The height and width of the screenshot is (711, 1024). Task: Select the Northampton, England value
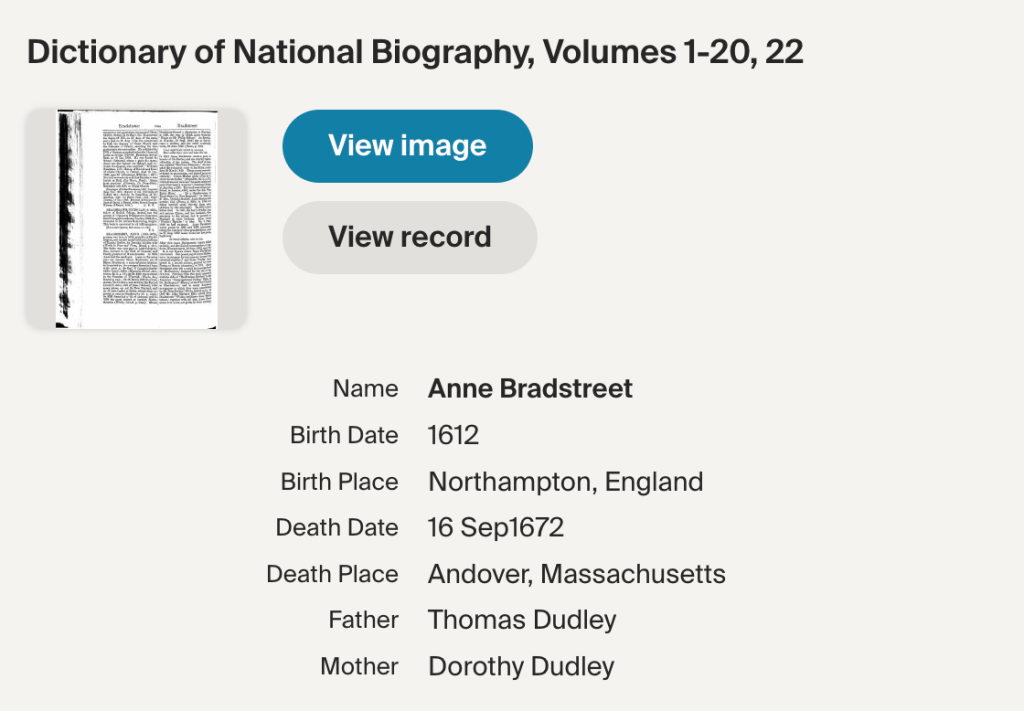click(x=565, y=482)
